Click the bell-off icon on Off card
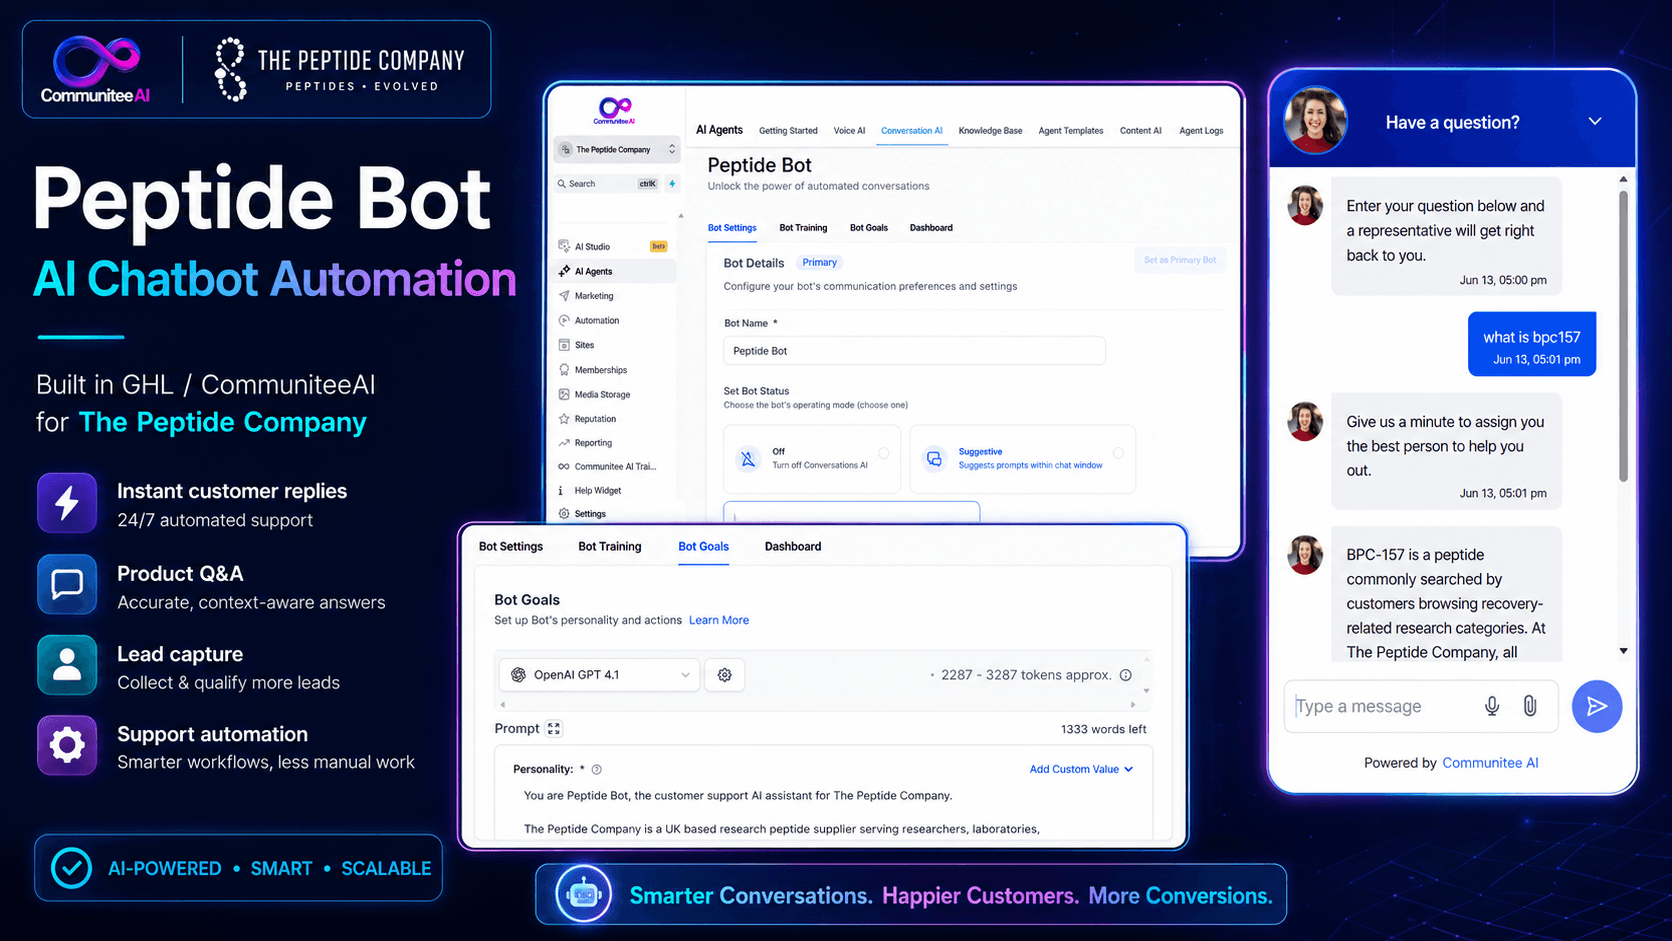This screenshot has height=941, width=1672. tap(748, 459)
